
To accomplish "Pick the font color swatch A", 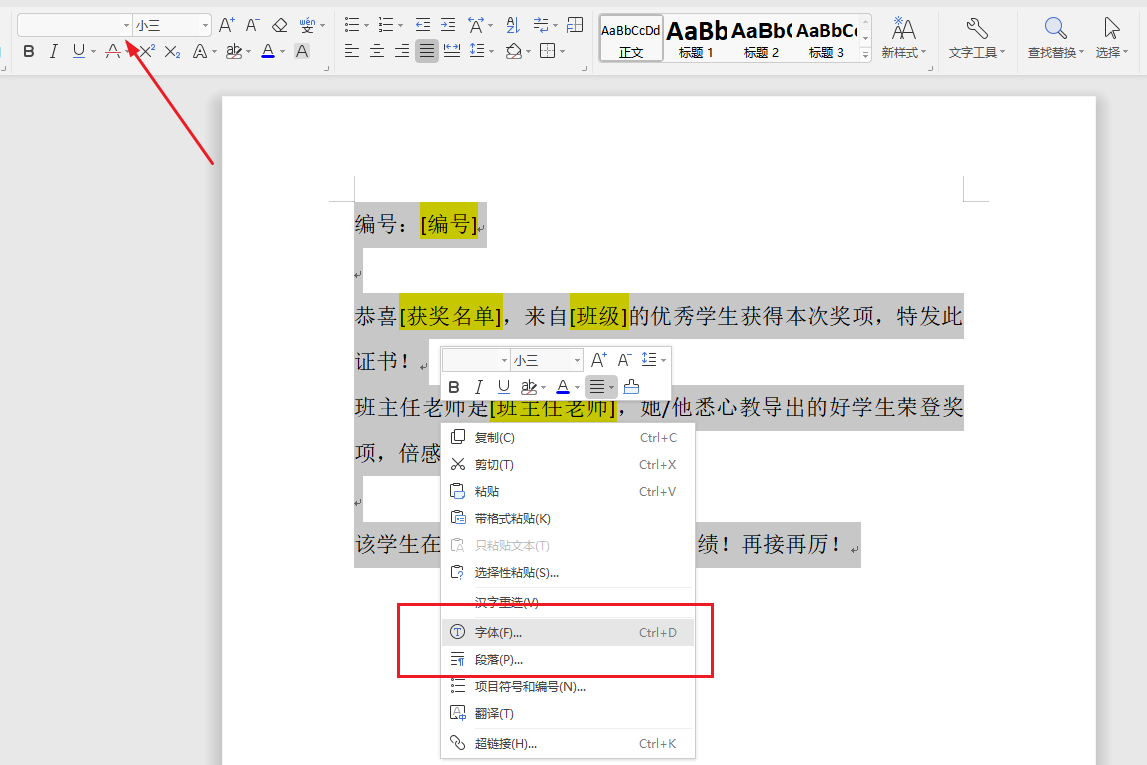I will click(269, 50).
